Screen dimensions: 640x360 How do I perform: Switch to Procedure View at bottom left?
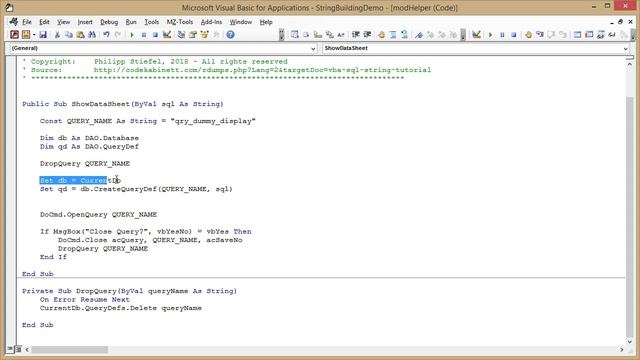click(10, 349)
